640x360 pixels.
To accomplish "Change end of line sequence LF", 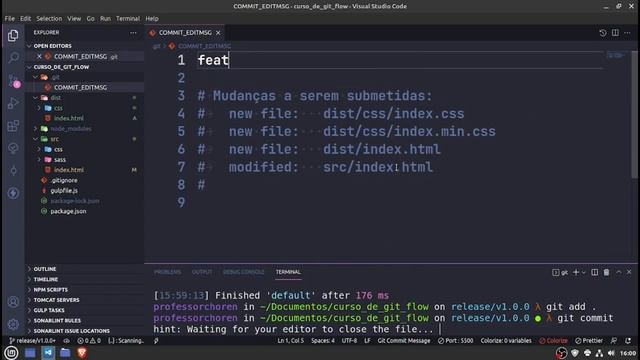I will click(367, 340).
